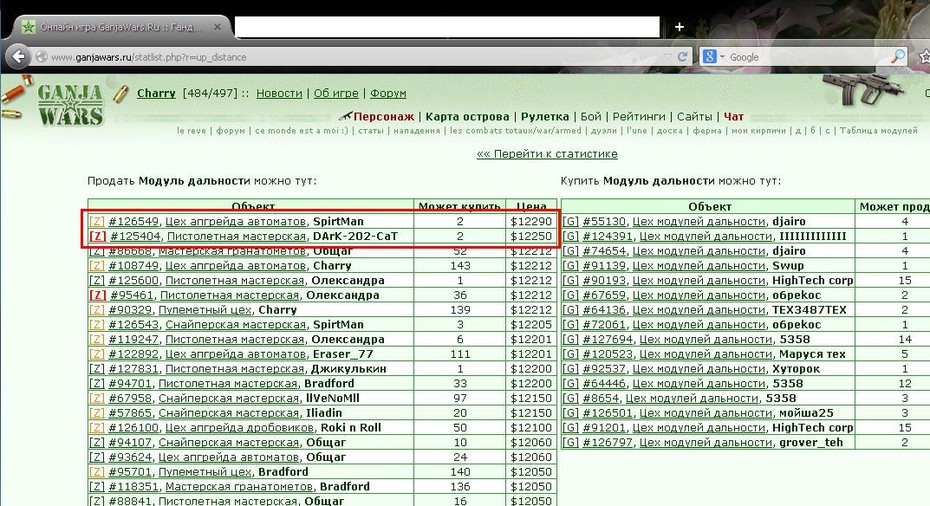Image resolution: width=930 pixels, height=506 pixels.
Task: Click the Перейти к статистике link
Action: (x=547, y=154)
